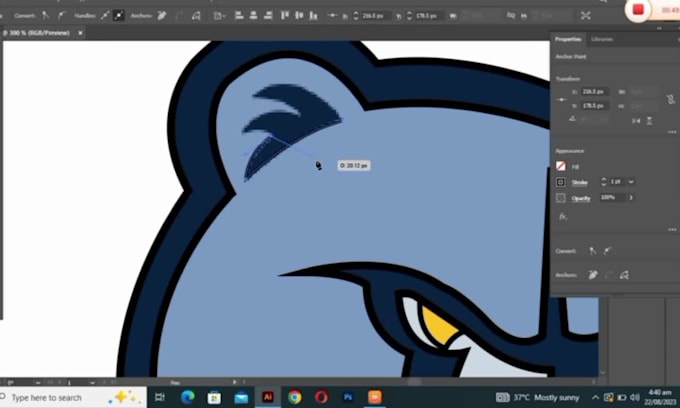Open more Transform options ellipsis
The height and width of the screenshot is (408, 680).
(x=672, y=132)
